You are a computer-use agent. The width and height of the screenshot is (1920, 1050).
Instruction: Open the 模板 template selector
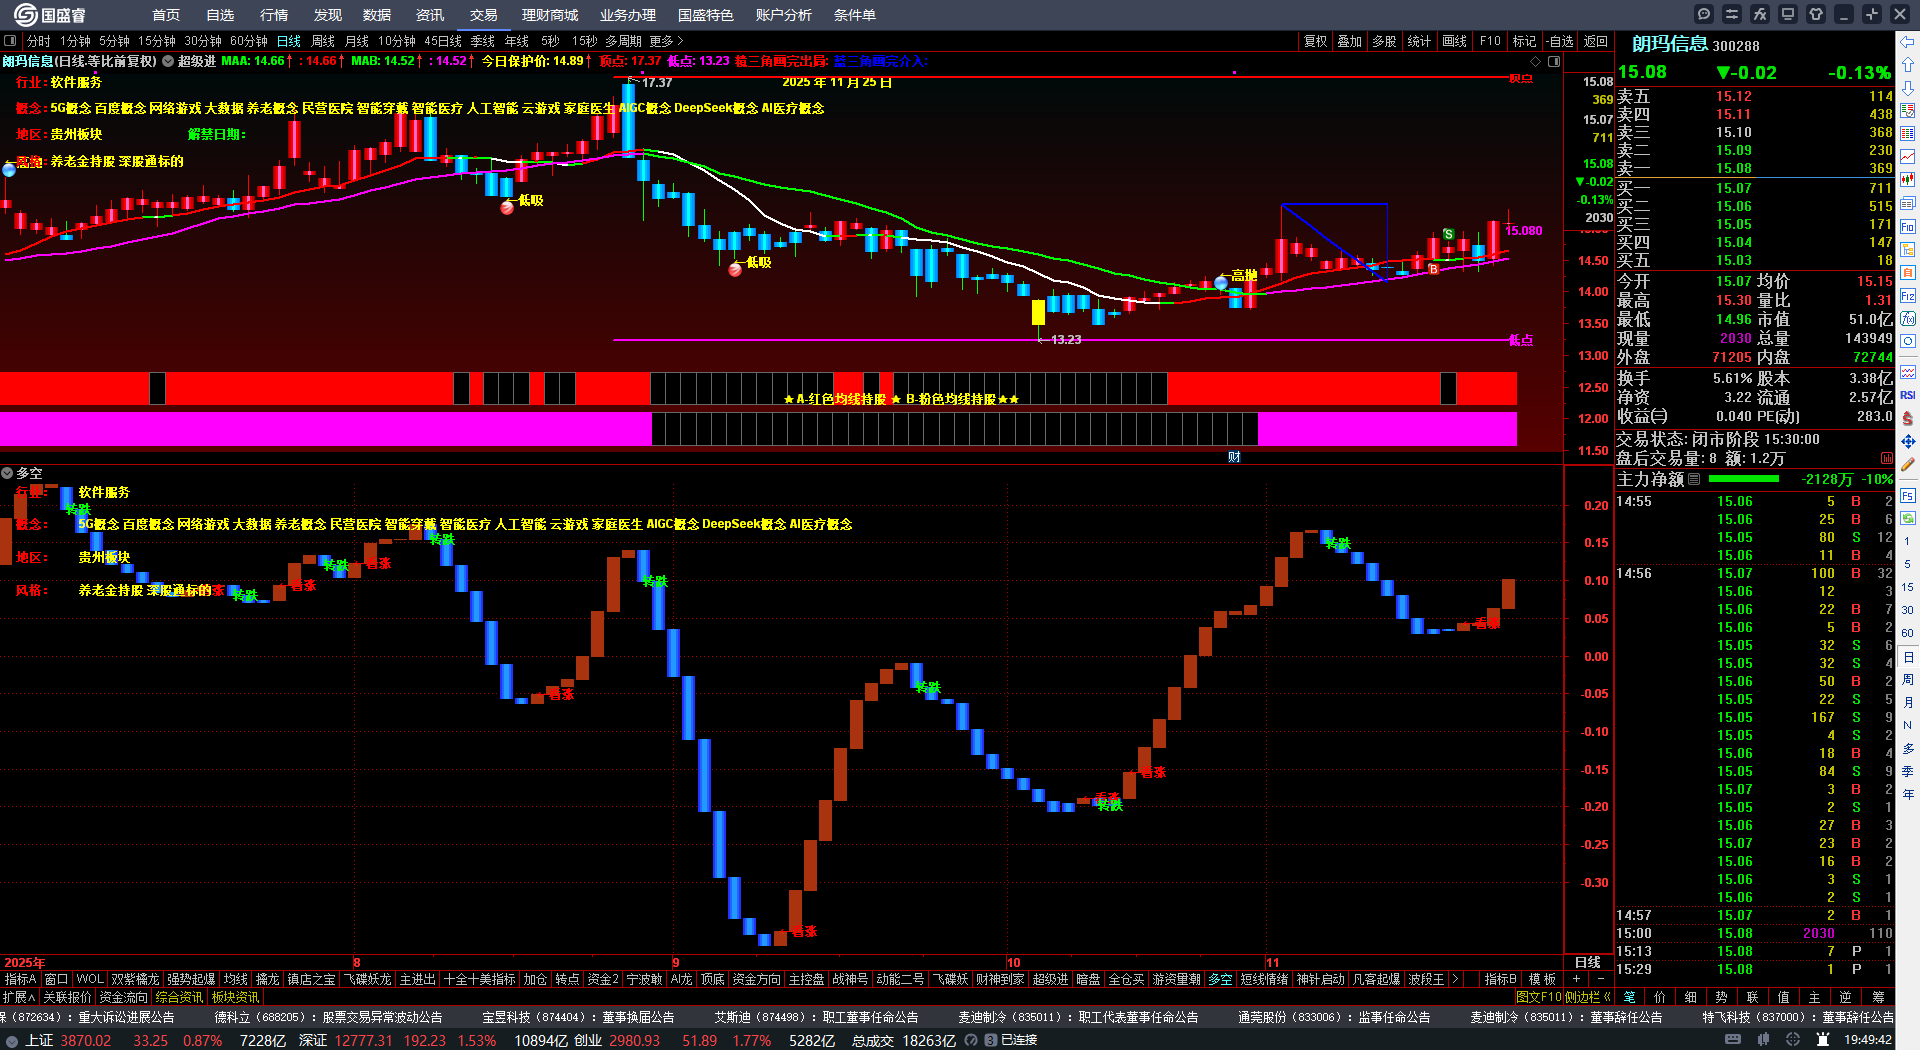pyautogui.click(x=1542, y=979)
